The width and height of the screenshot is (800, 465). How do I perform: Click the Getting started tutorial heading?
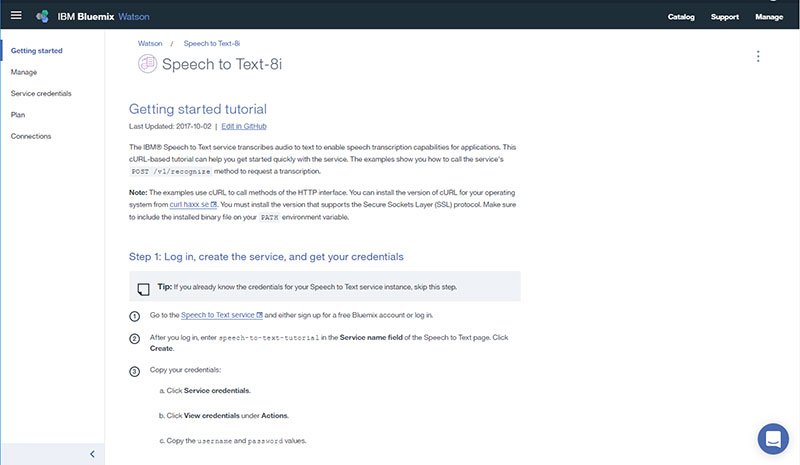pos(198,109)
